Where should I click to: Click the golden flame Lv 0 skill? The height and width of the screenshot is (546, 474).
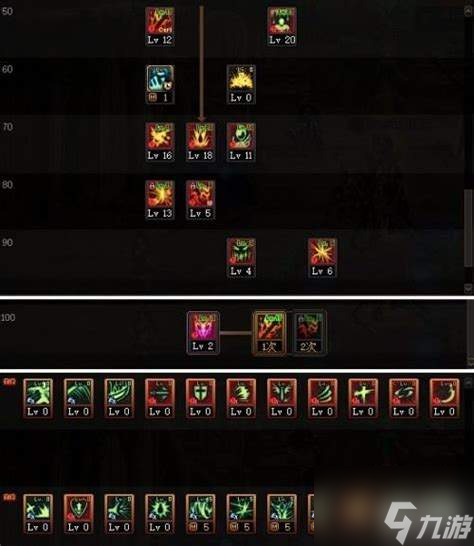point(241,84)
